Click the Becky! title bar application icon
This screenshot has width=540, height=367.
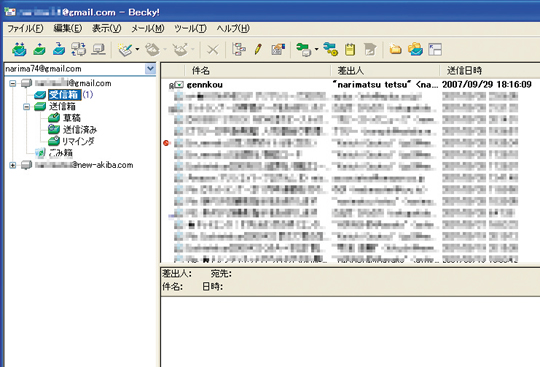[10, 12]
